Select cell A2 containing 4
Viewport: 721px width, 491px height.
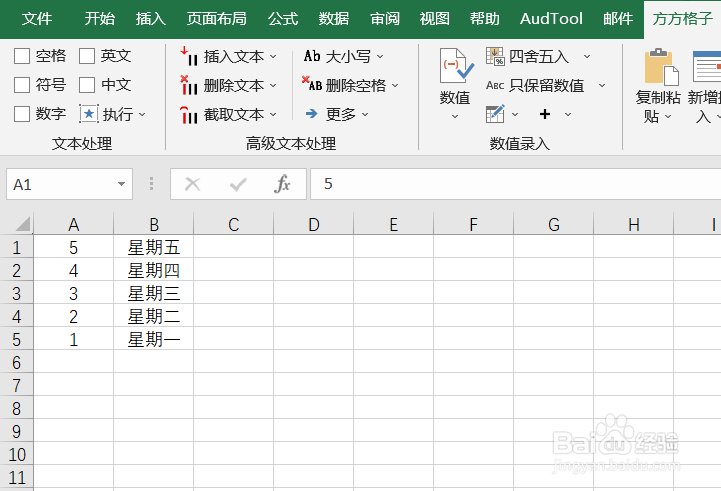click(x=74, y=270)
